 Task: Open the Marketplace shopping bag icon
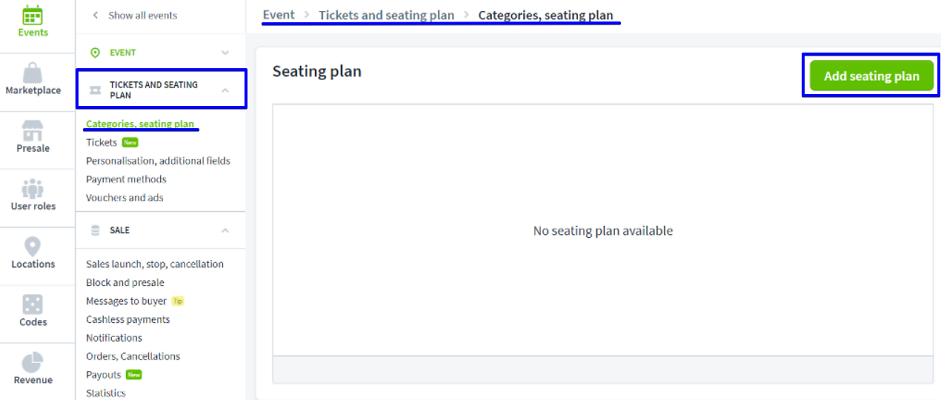[32, 73]
